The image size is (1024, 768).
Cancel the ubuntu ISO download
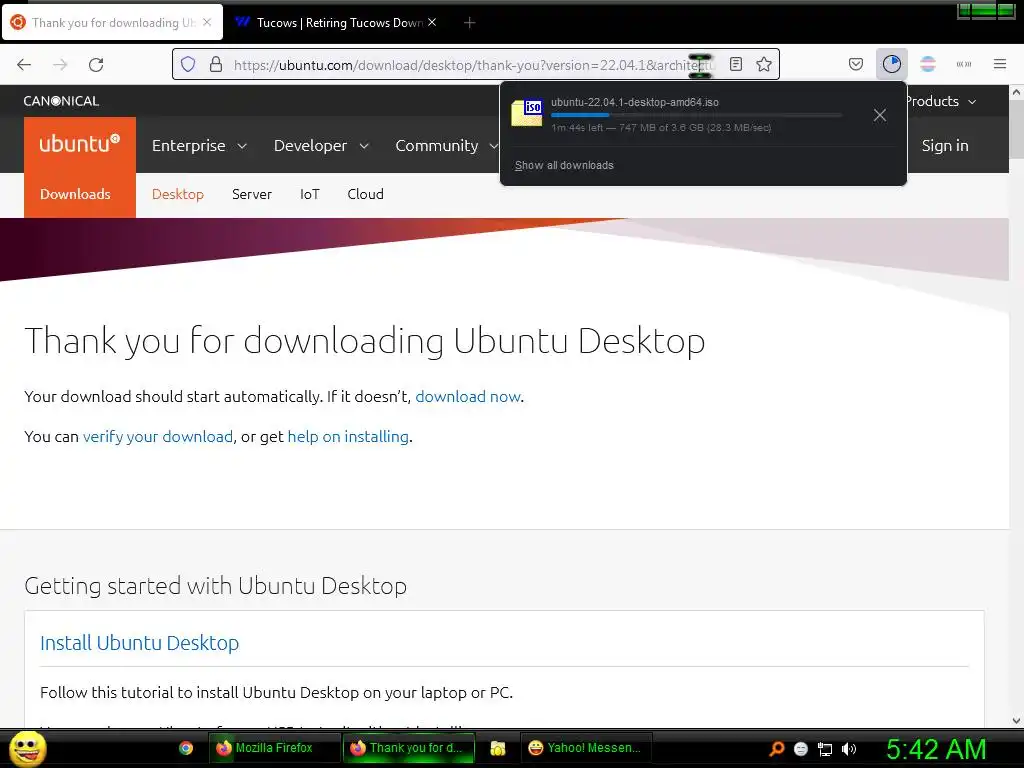click(880, 115)
